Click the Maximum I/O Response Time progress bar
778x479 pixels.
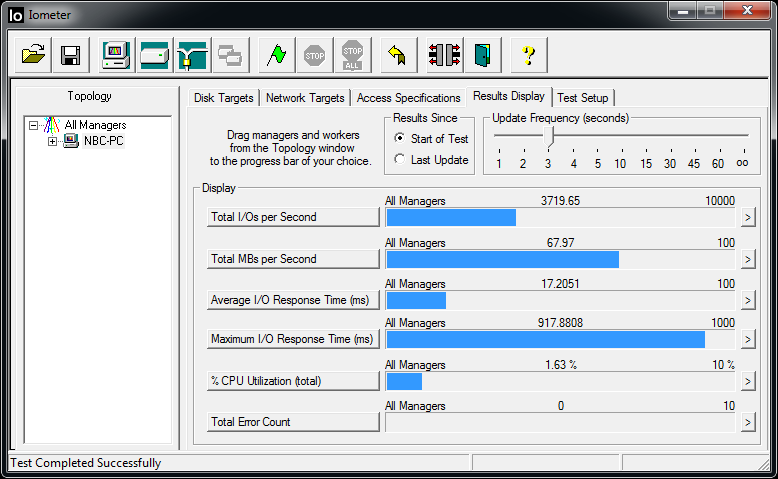(x=560, y=340)
